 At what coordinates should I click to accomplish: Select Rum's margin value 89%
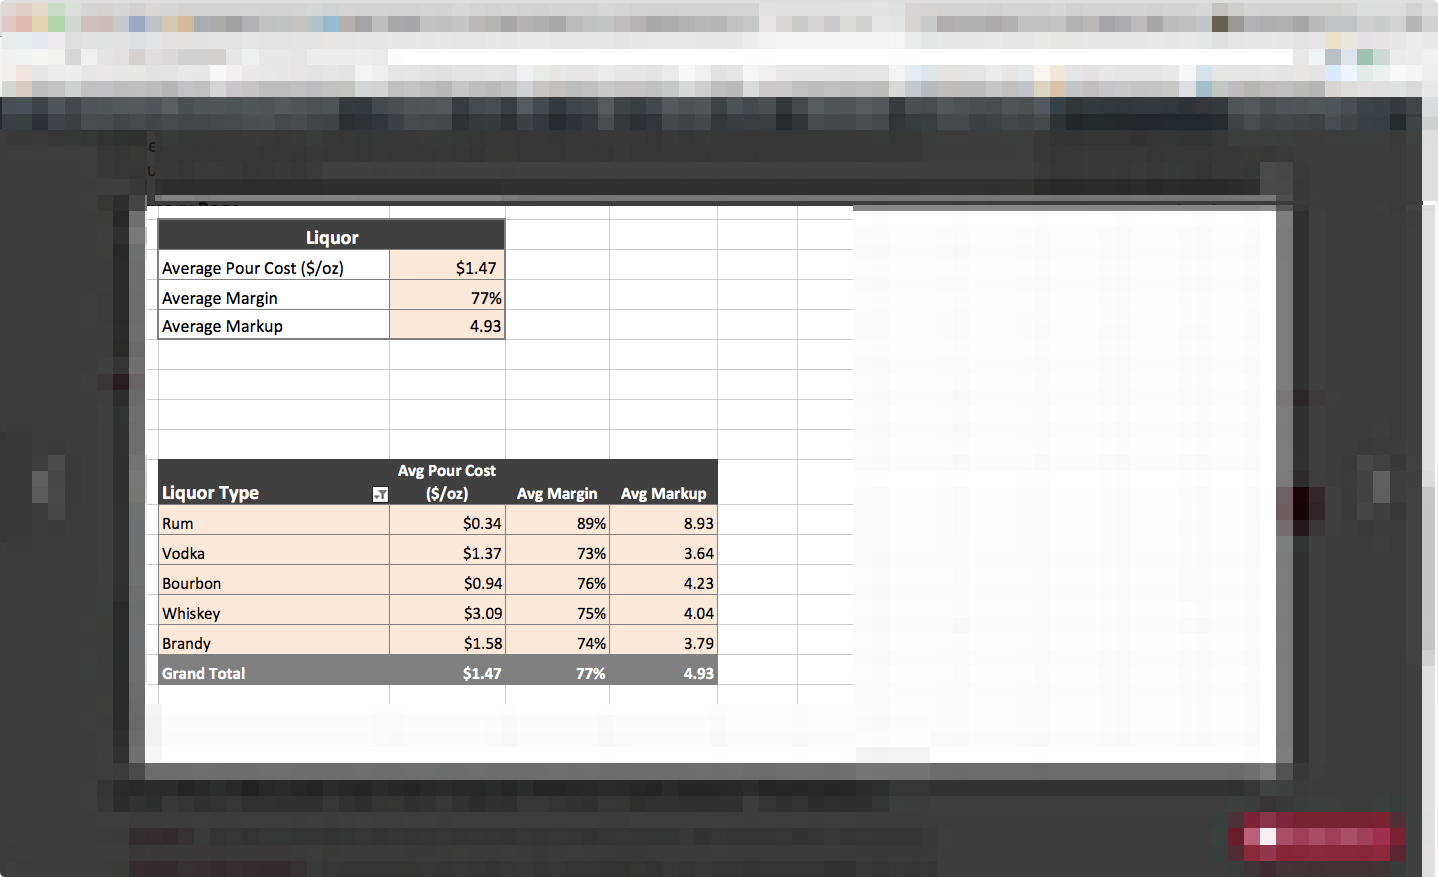click(557, 520)
